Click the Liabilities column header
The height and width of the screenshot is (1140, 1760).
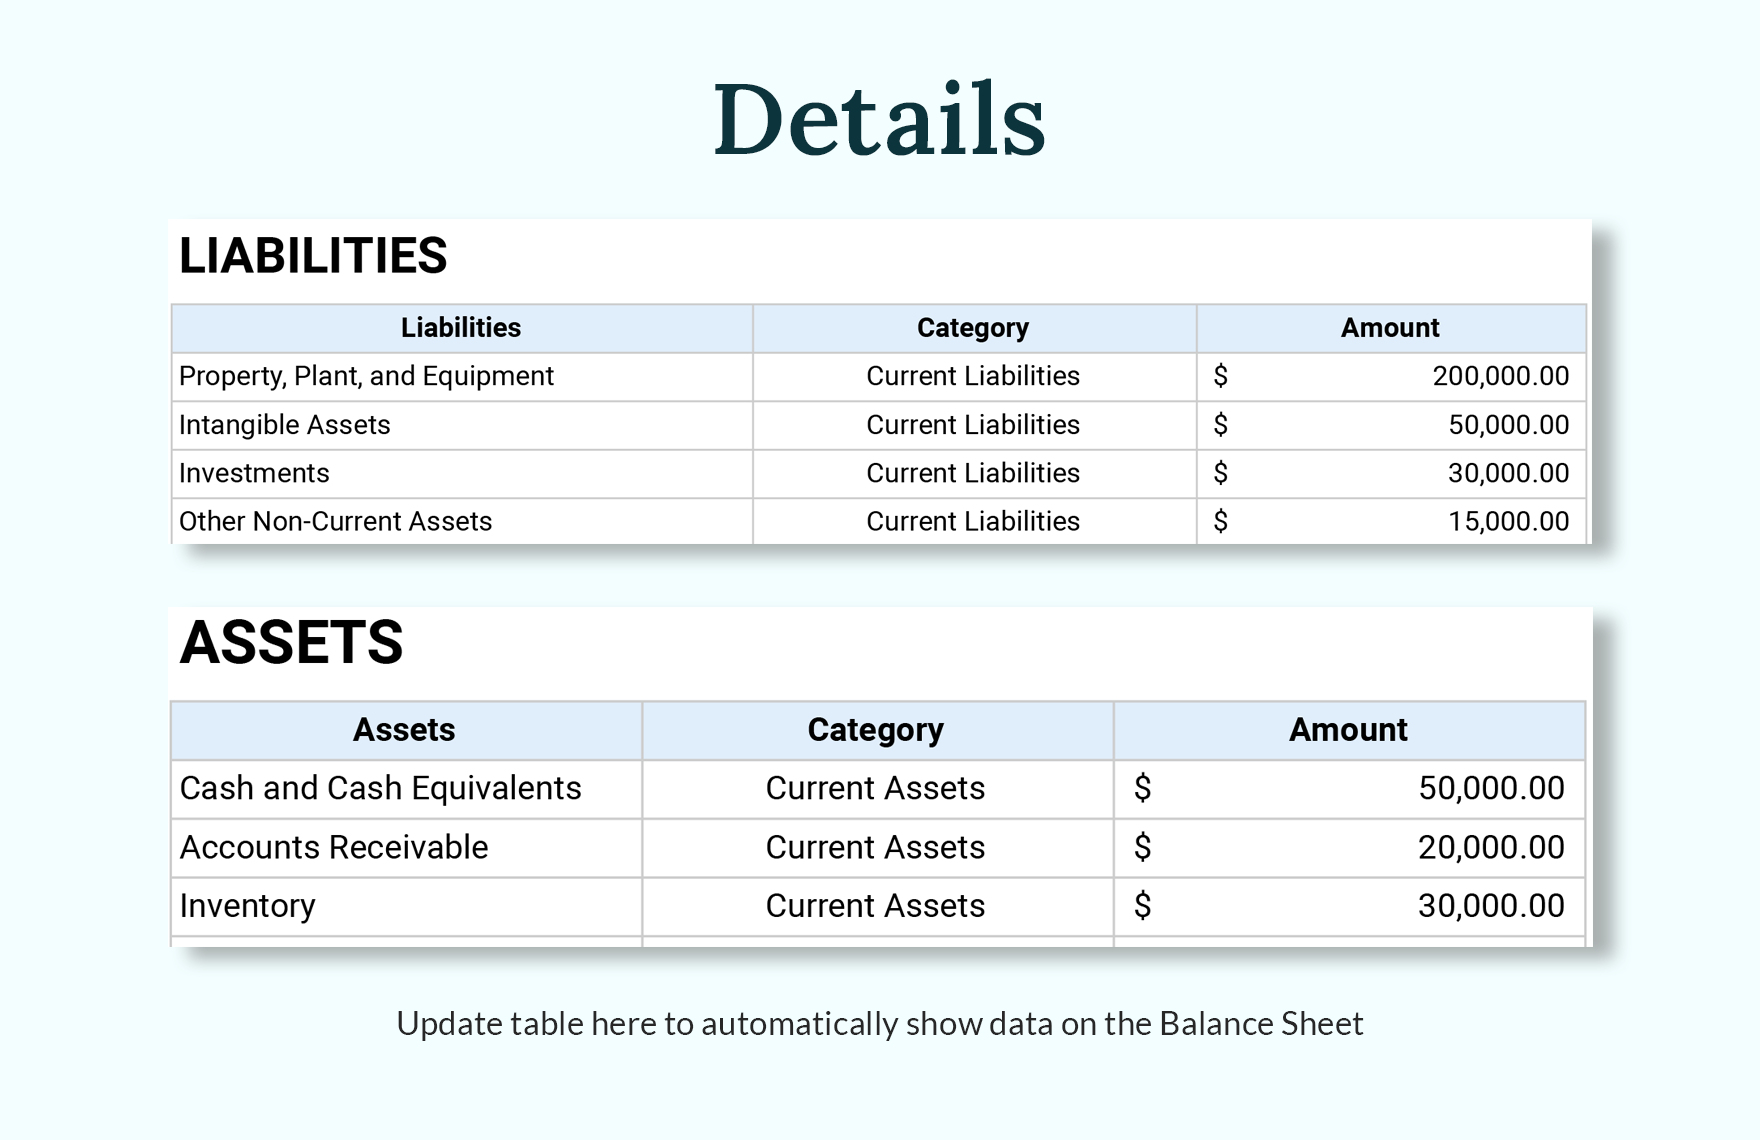pos(460,327)
